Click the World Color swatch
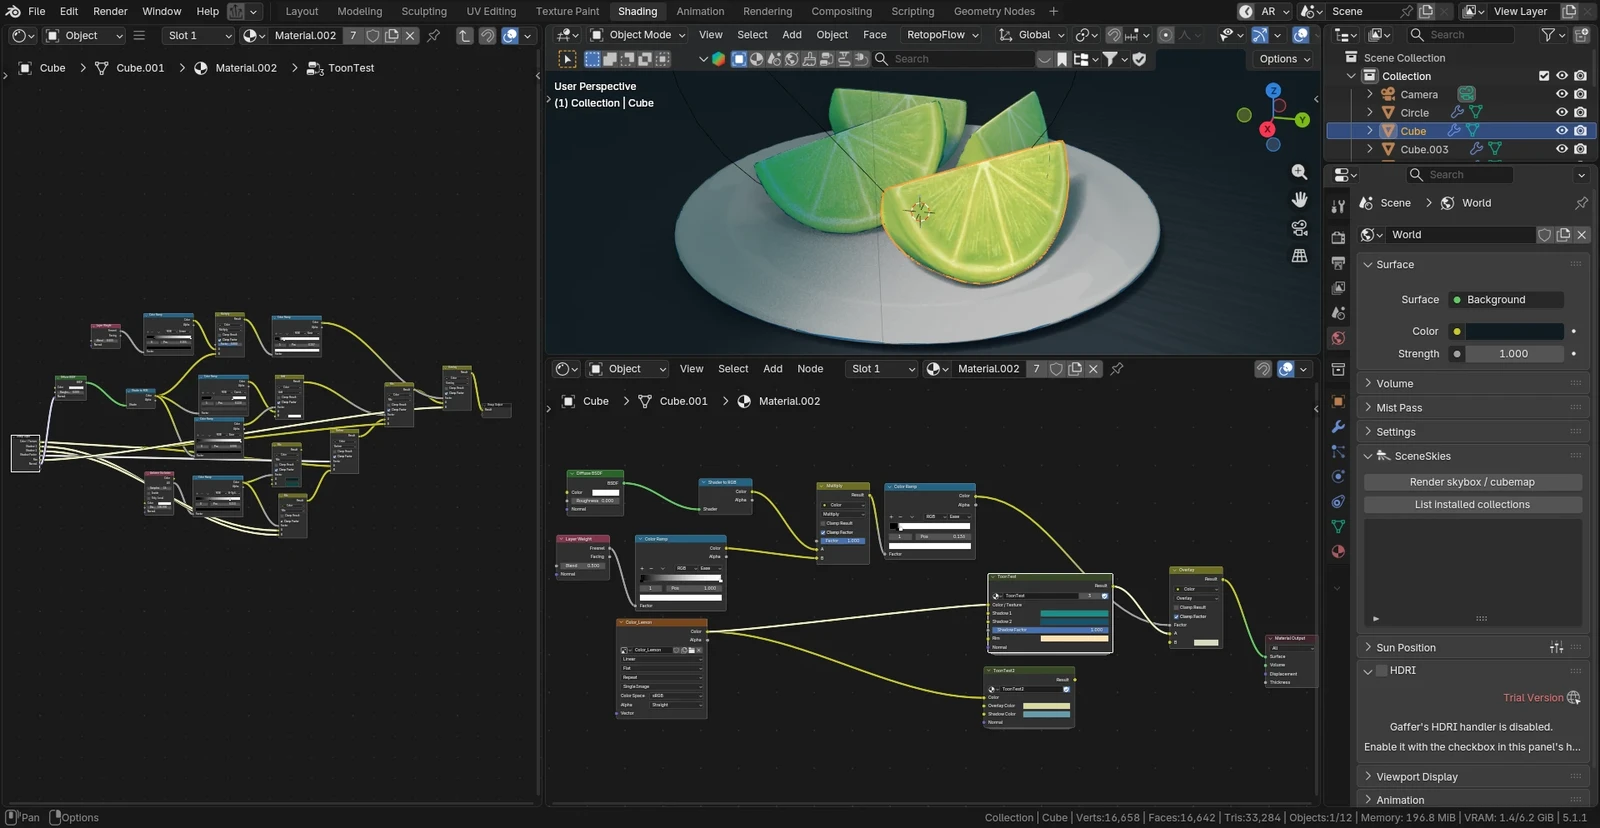 [x=1514, y=332]
